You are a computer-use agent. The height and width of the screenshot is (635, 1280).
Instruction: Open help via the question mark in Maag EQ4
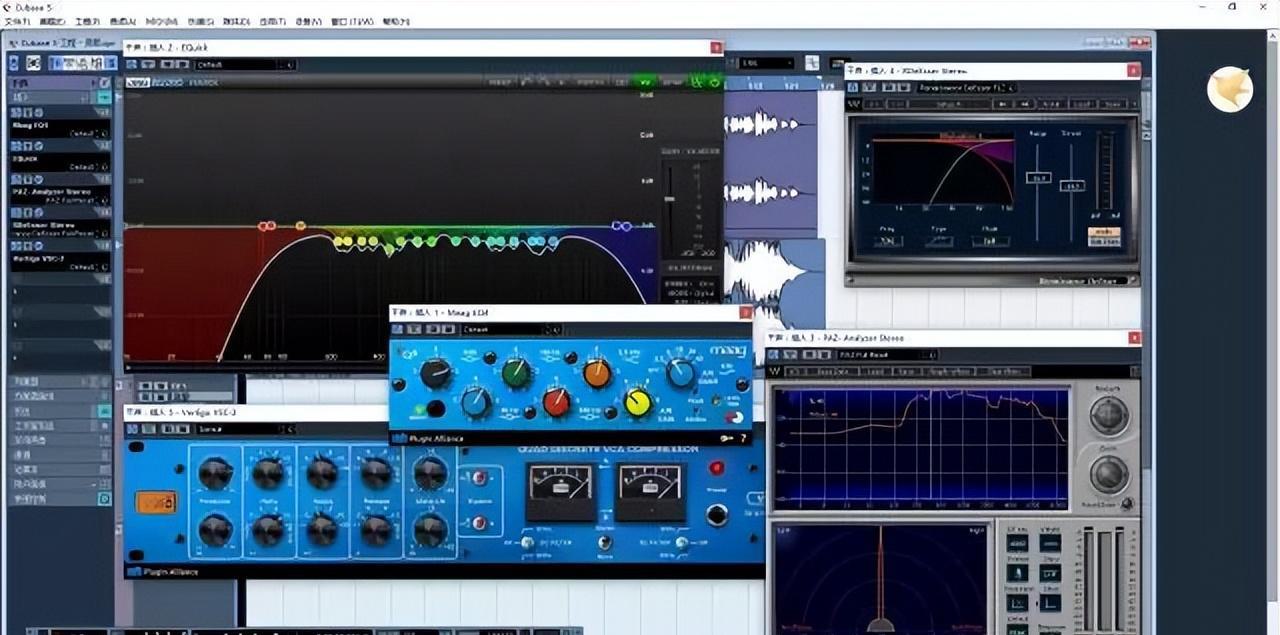[743, 438]
